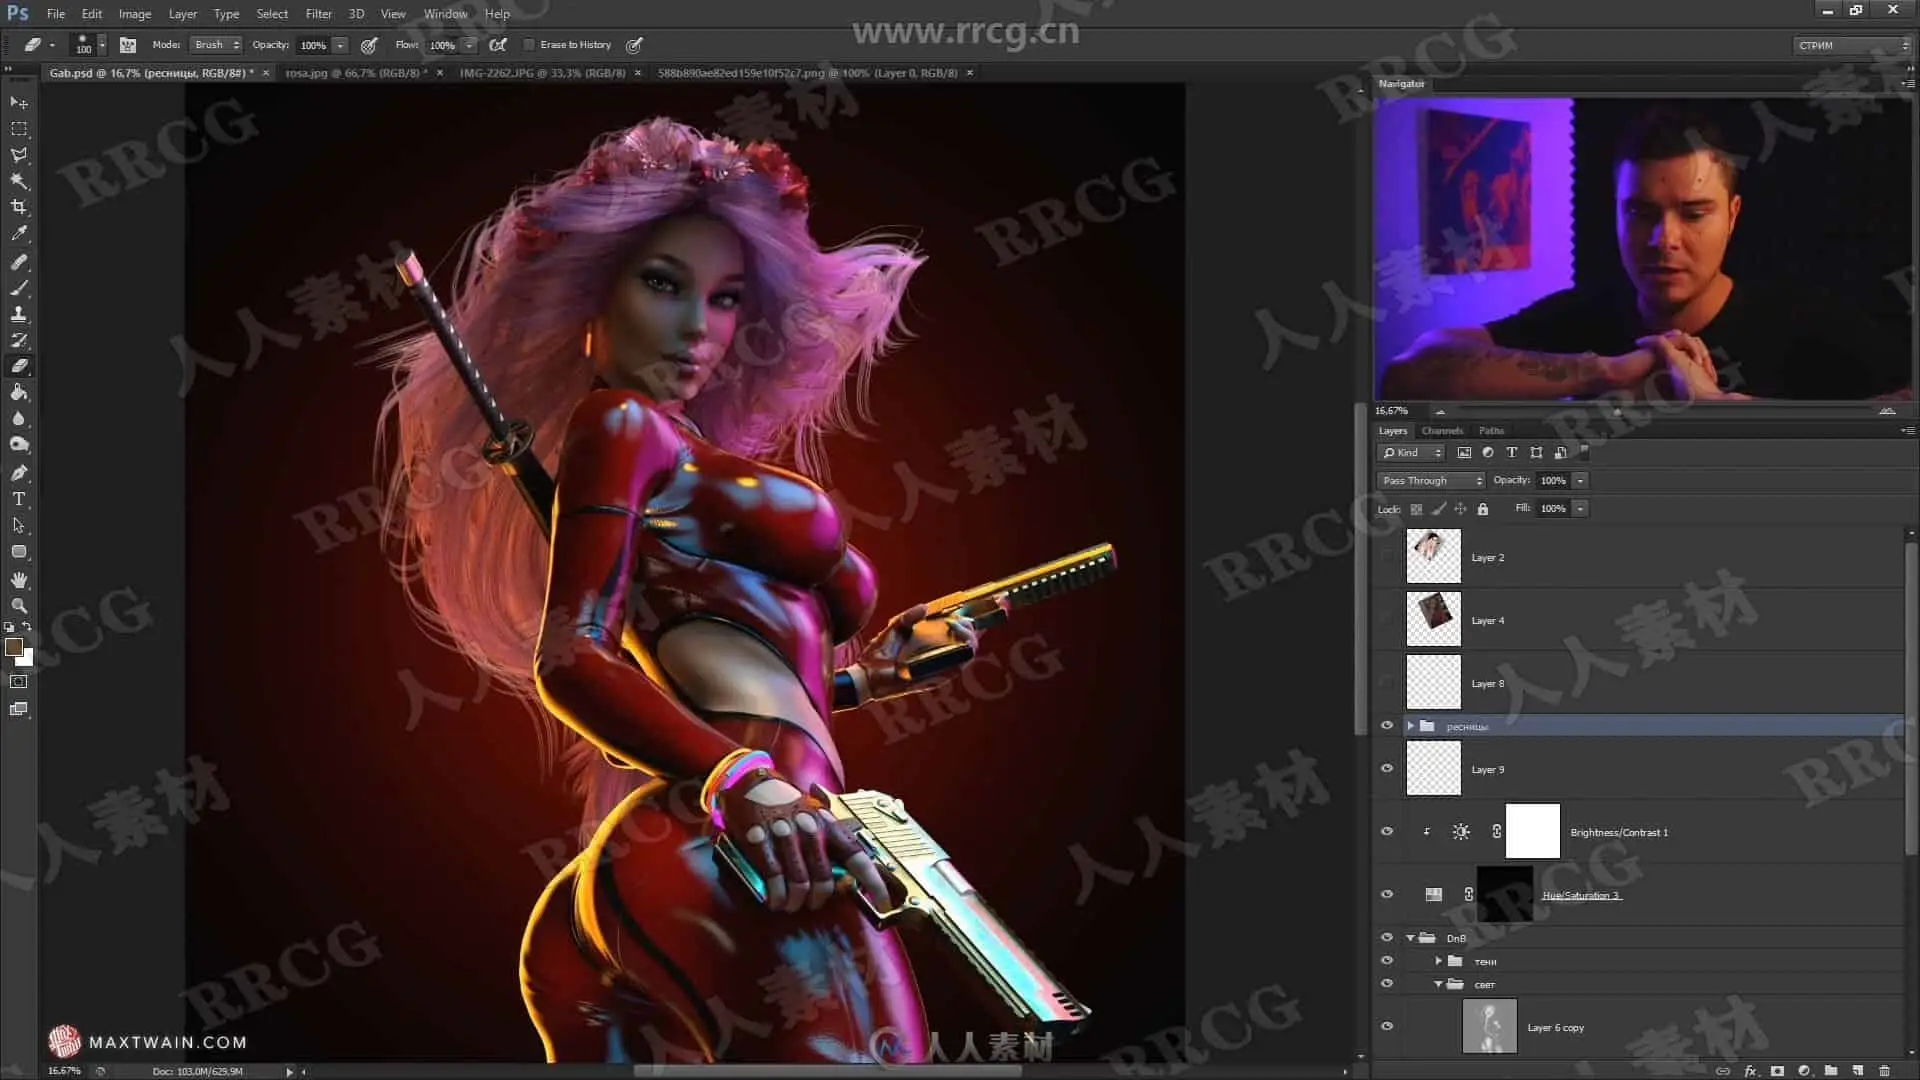1920x1080 pixels.
Task: Add a layer style with fx icon
Action: (x=1751, y=1070)
